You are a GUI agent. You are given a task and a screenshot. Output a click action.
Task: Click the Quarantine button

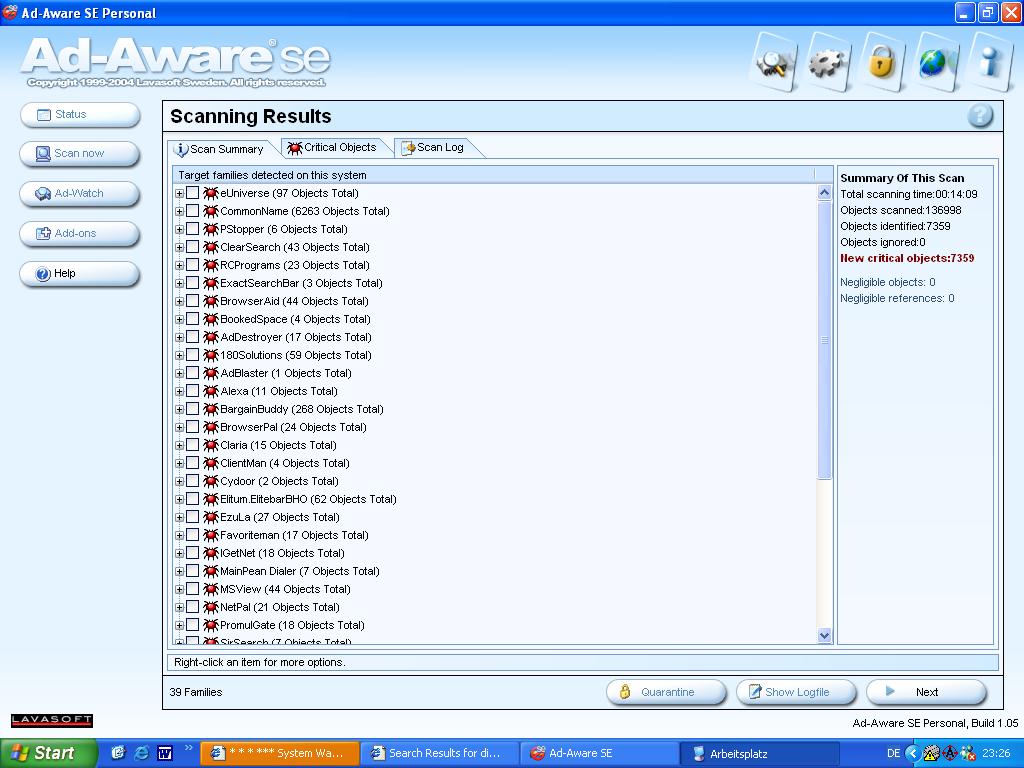pyautogui.click(x=666, y=692)
